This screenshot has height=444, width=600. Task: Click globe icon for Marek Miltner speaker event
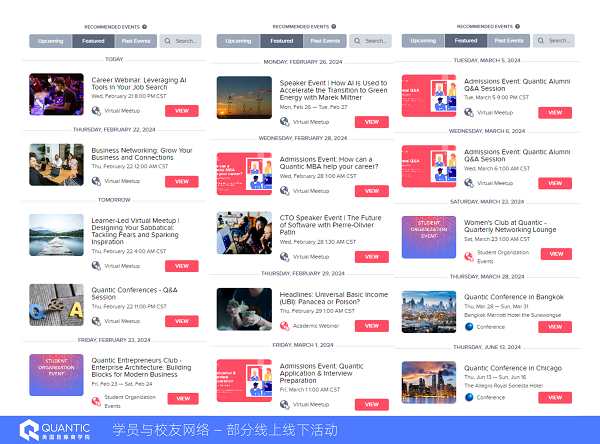pos(284,122)
